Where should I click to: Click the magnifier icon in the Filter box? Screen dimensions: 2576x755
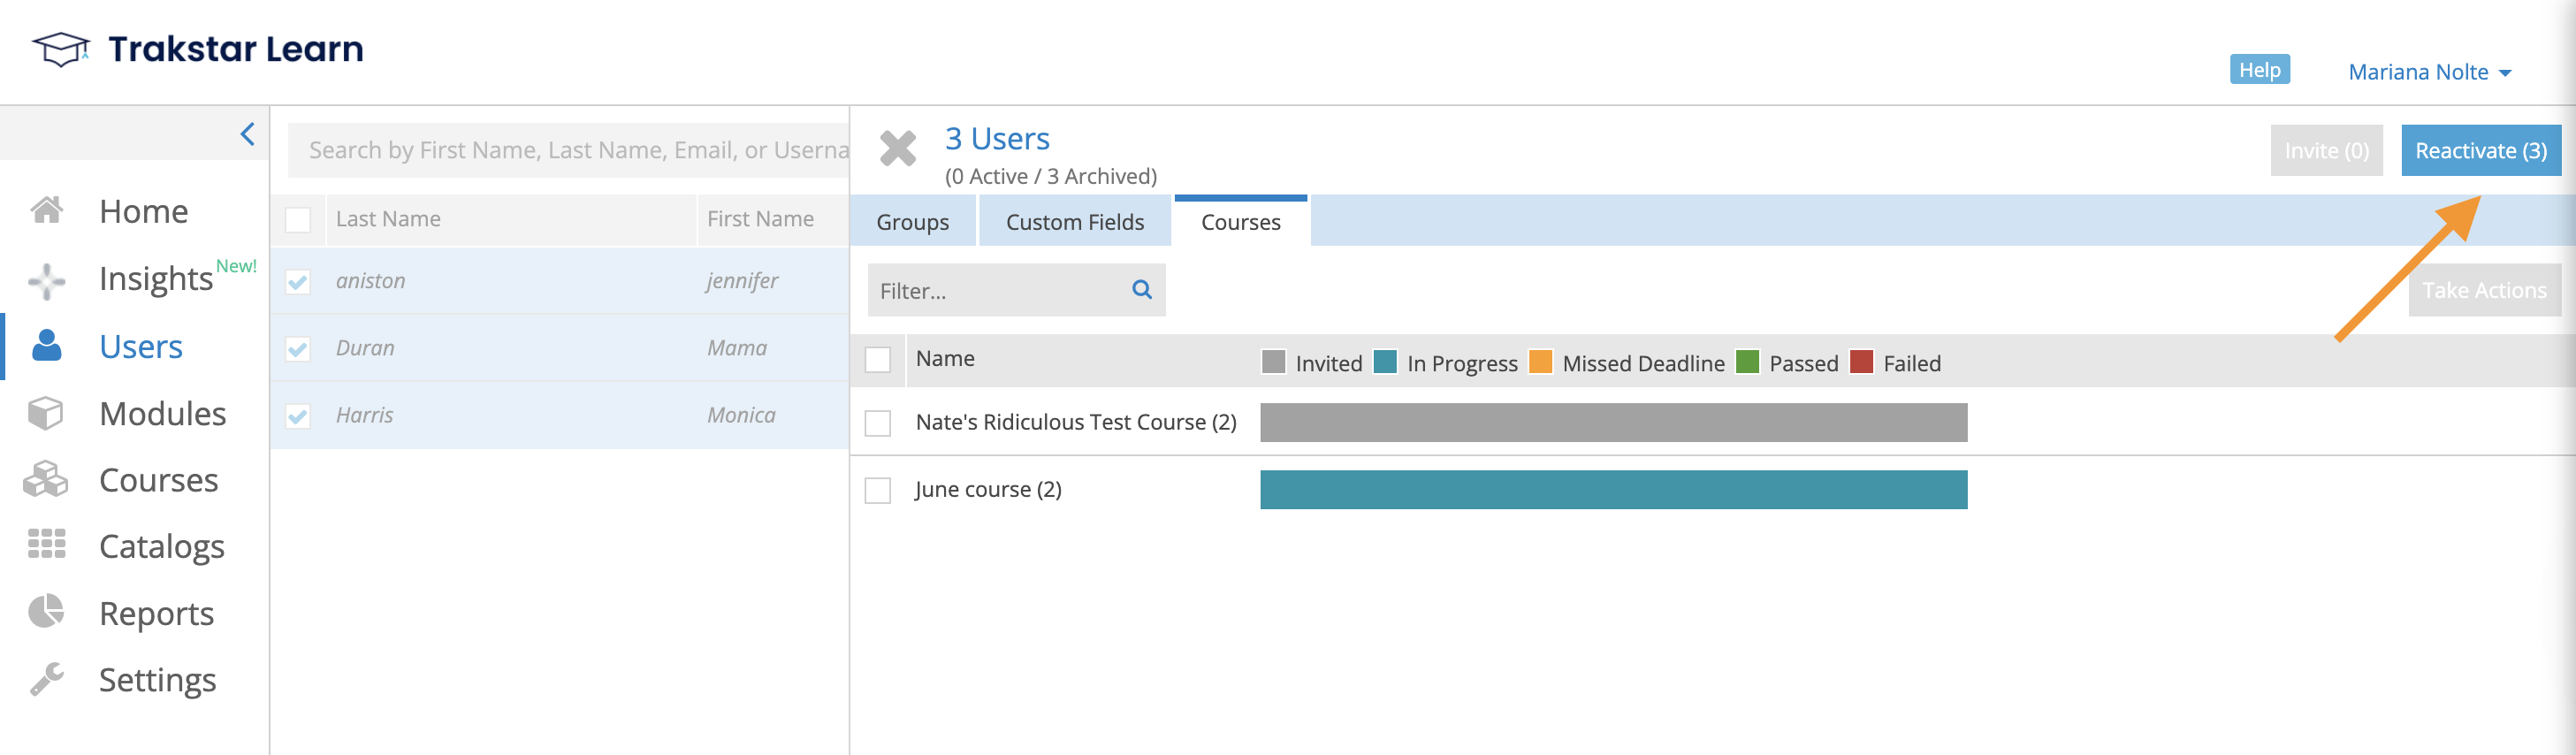[x=1141, y=290]
